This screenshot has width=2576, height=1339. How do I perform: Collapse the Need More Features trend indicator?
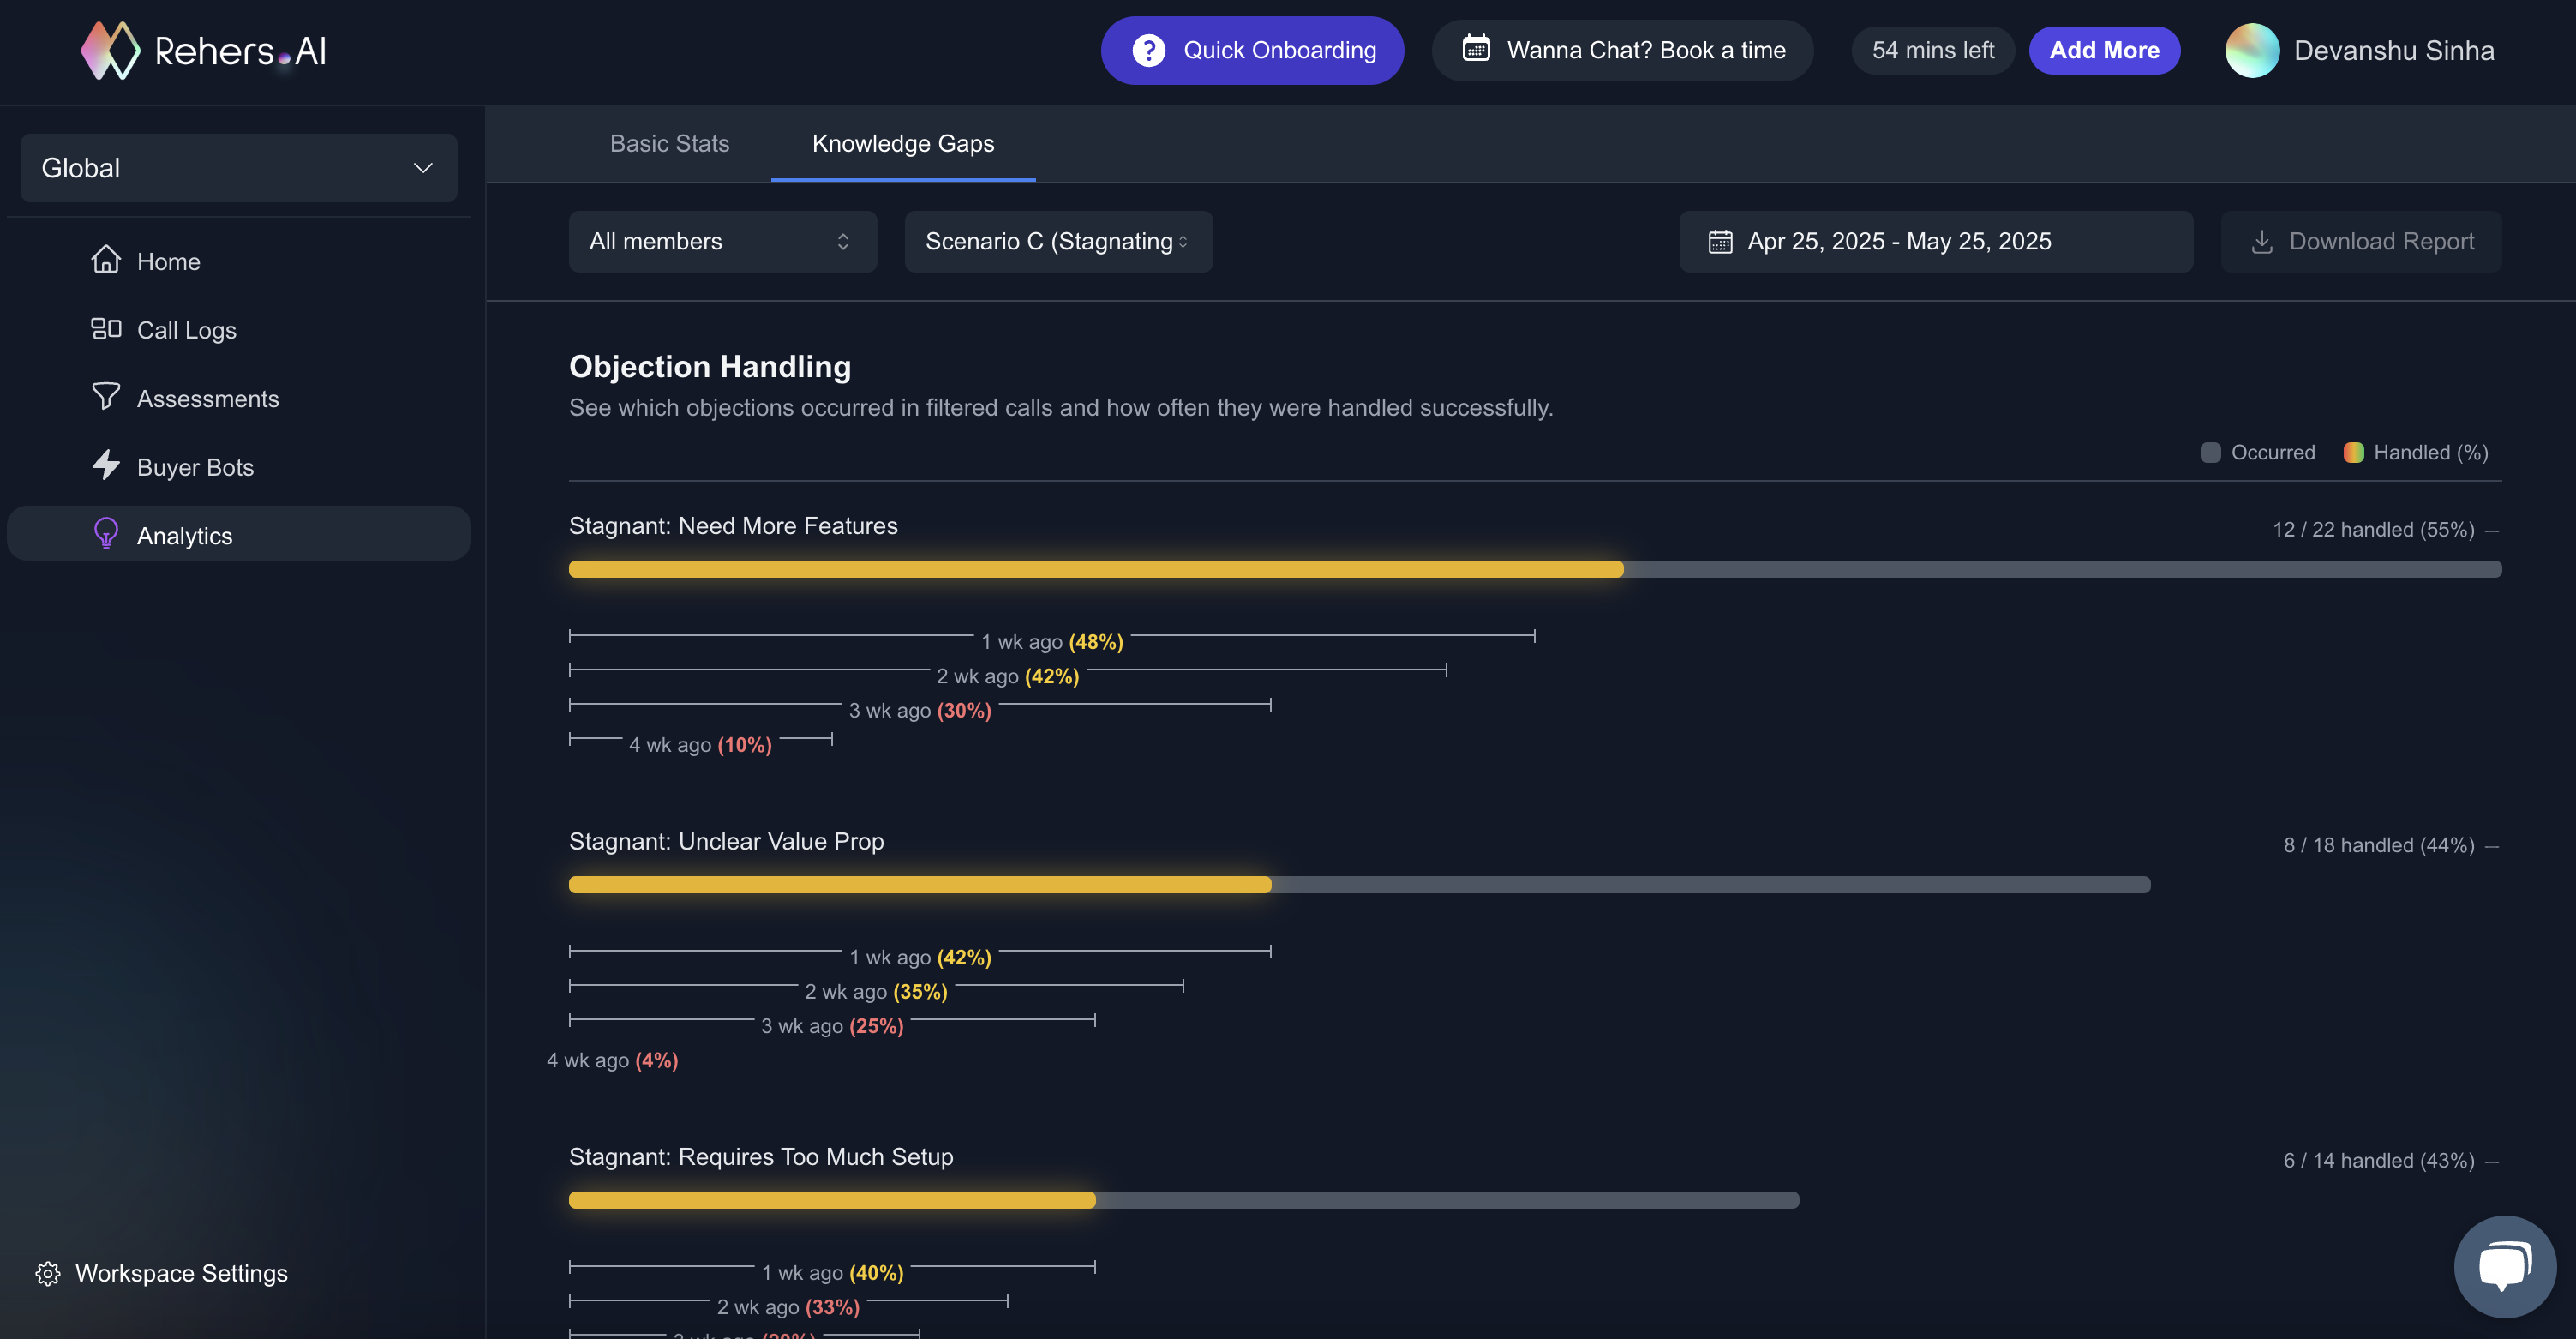(x=2492, y=531)
